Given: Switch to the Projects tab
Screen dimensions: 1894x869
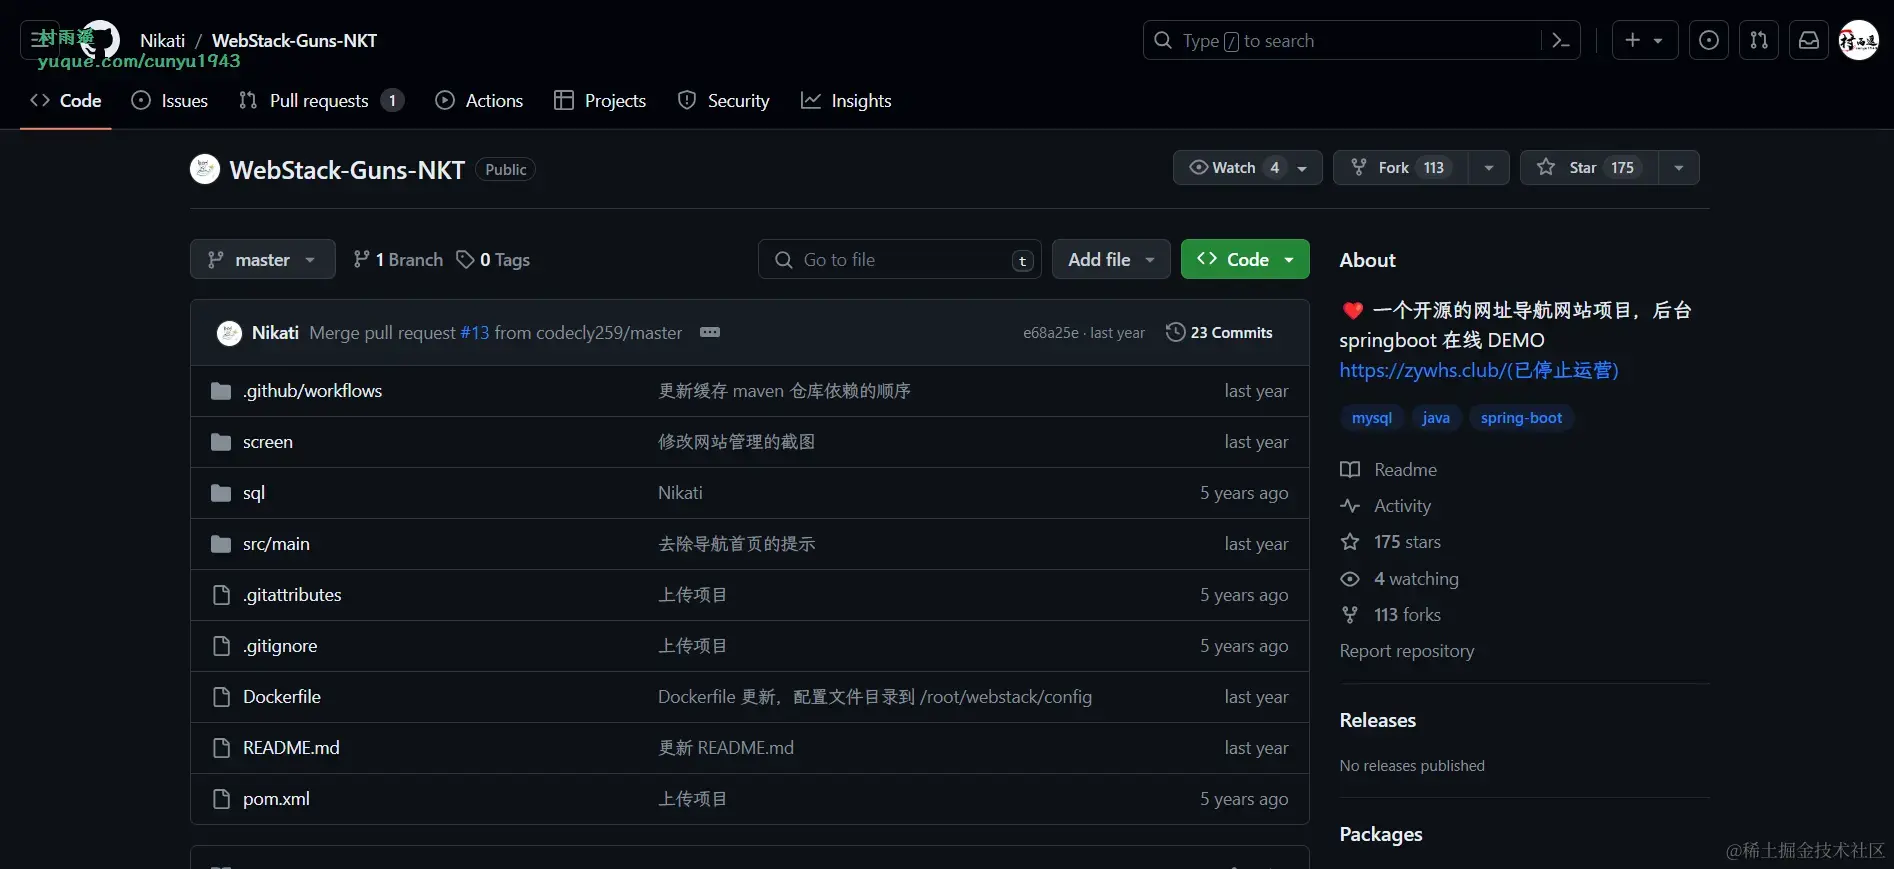Looking at the screenshot, I should click(x=600, y=101).
